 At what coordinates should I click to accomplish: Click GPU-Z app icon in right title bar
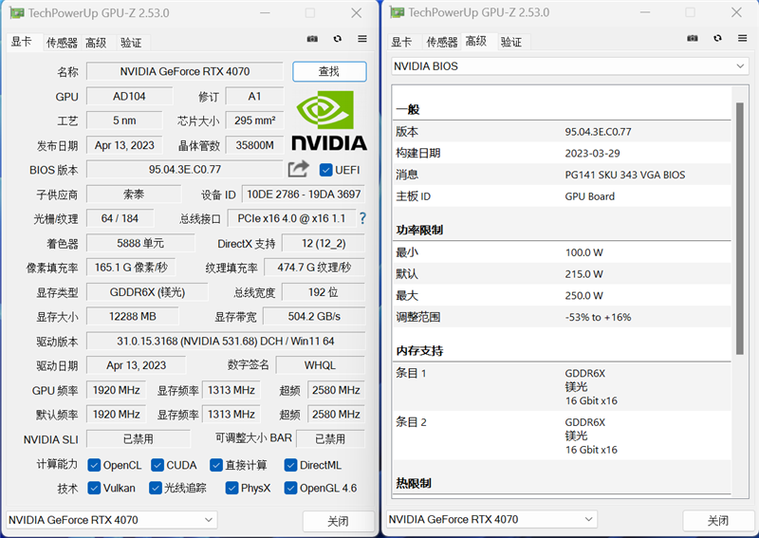[x=397, y=13]
